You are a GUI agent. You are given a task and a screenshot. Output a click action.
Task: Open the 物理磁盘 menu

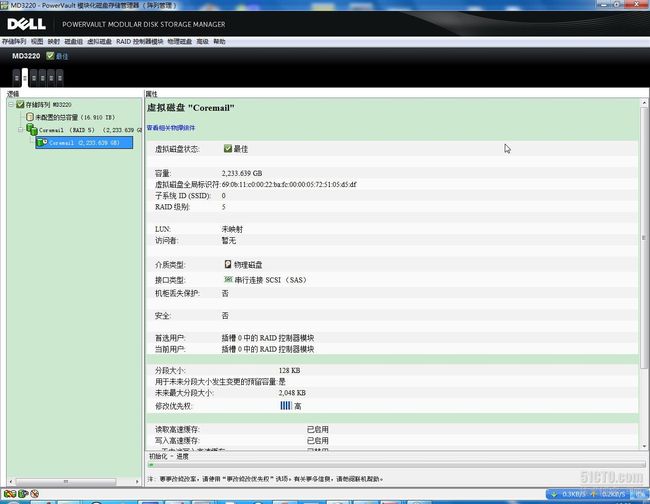[x=179, y=42]
